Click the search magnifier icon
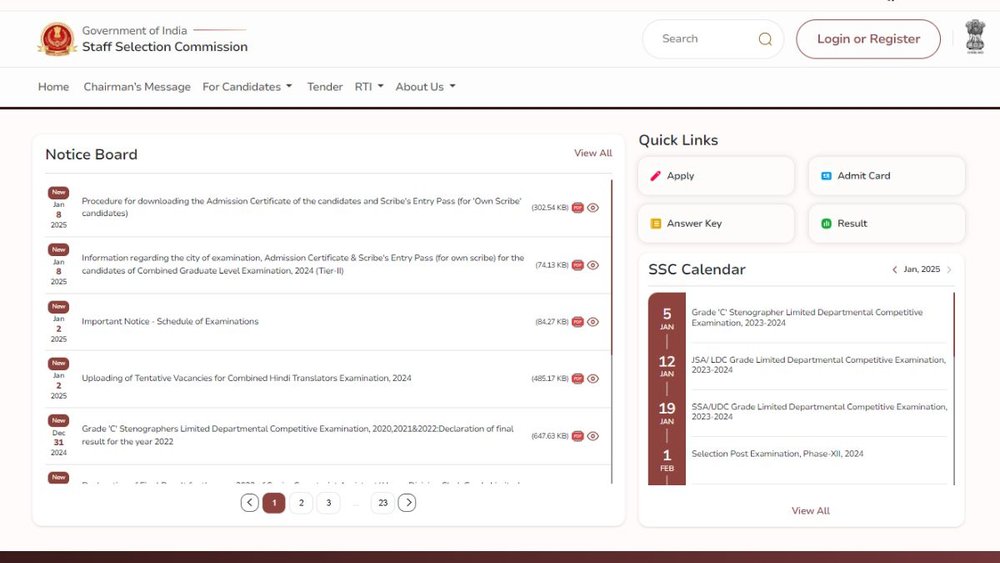 click(x=765, y=39)
